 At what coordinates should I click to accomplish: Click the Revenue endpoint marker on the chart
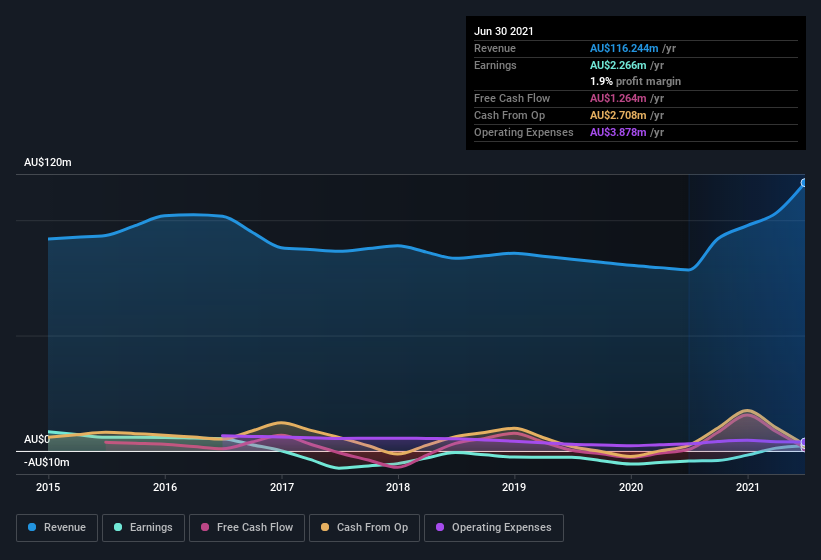[804, 183]
